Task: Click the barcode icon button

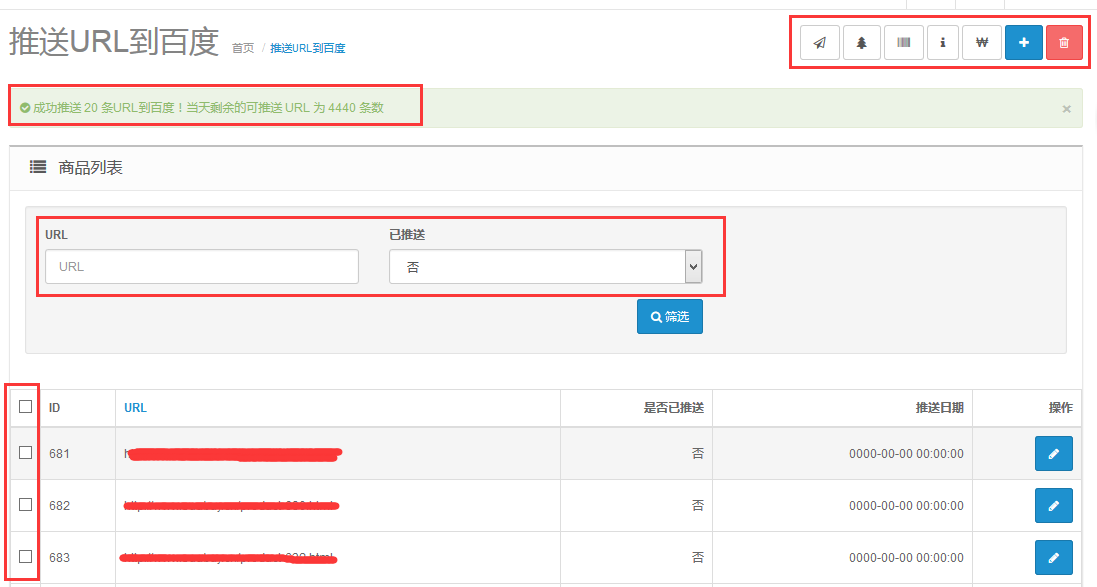Action: [x=903, y=43]
